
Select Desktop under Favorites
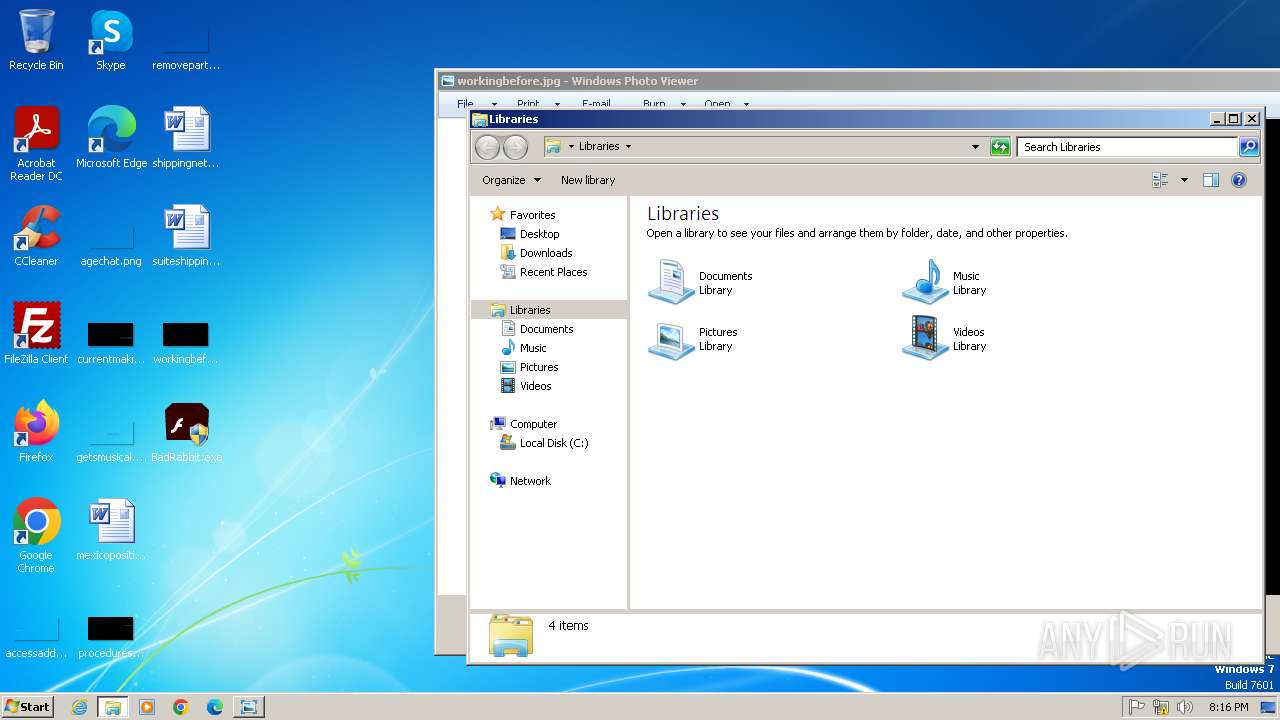[539, 234]
